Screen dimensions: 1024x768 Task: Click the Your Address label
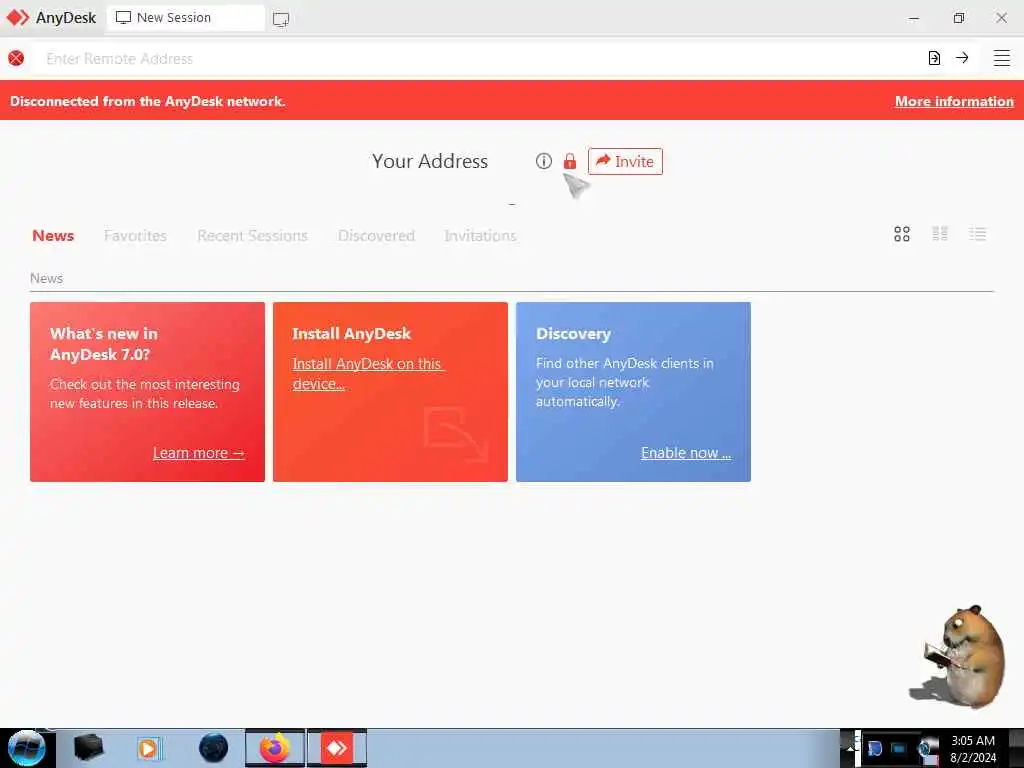click(x=430, y=161)
